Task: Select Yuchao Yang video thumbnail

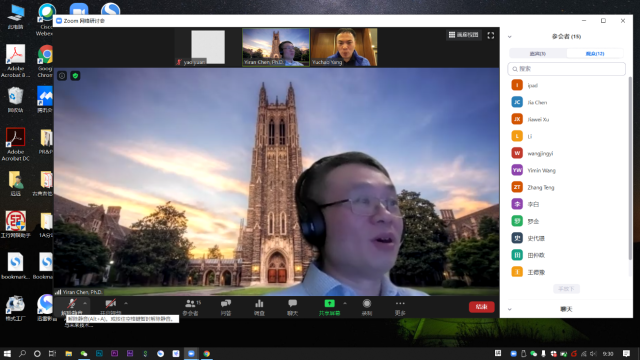Action: click(344, 47)
